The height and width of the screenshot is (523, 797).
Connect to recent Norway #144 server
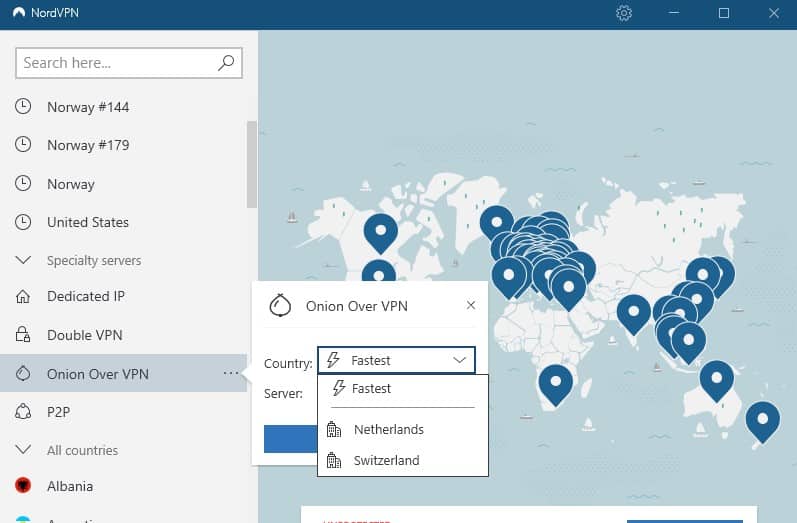[88, 107]
